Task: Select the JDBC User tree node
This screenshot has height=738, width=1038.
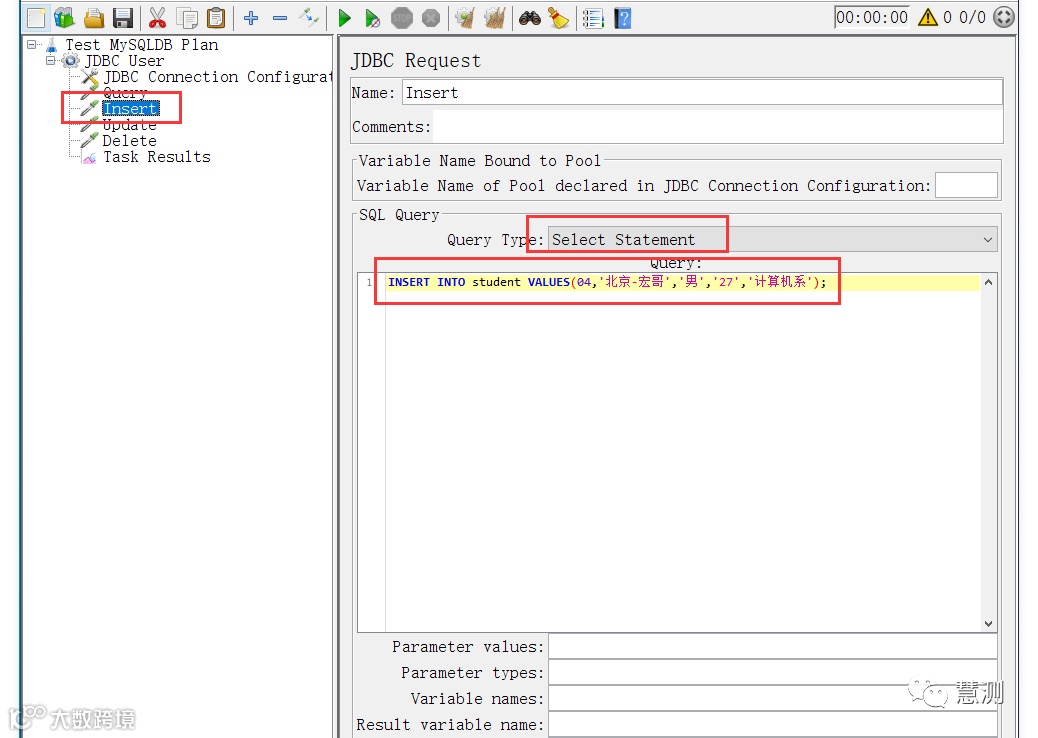Action: click(x=124, y=61)
